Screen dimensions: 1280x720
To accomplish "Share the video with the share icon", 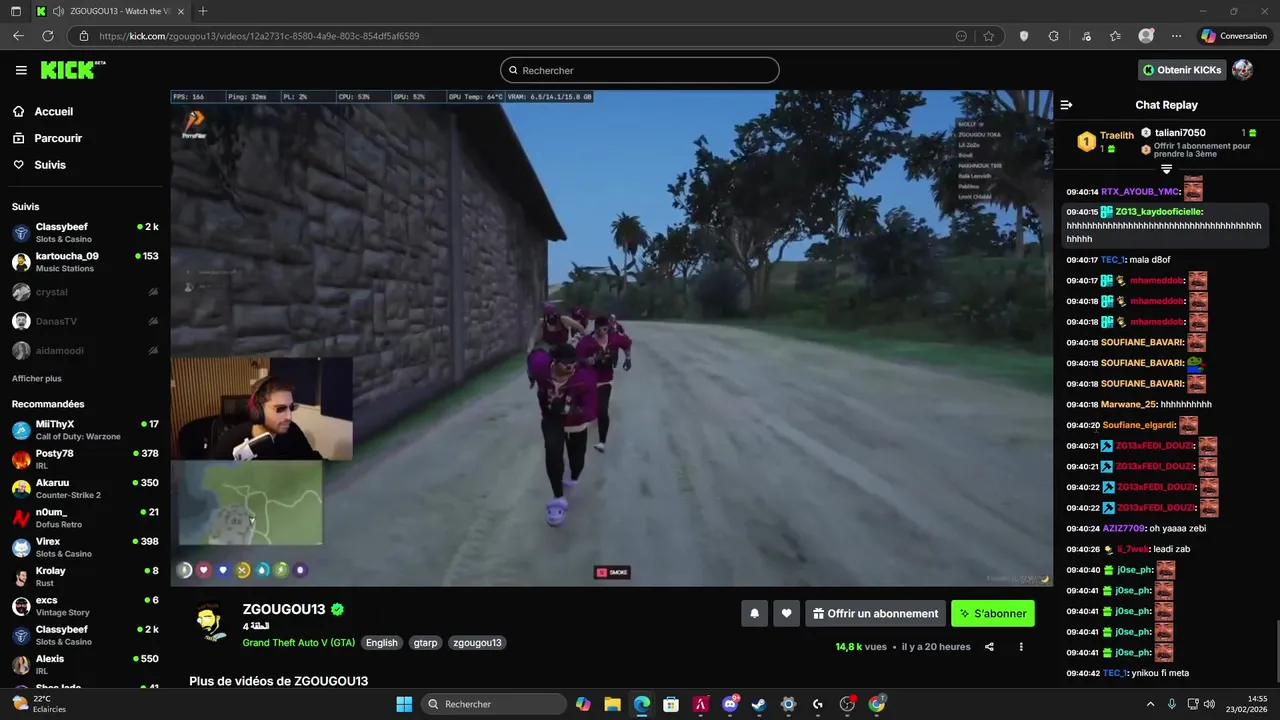I will [989, 647].
